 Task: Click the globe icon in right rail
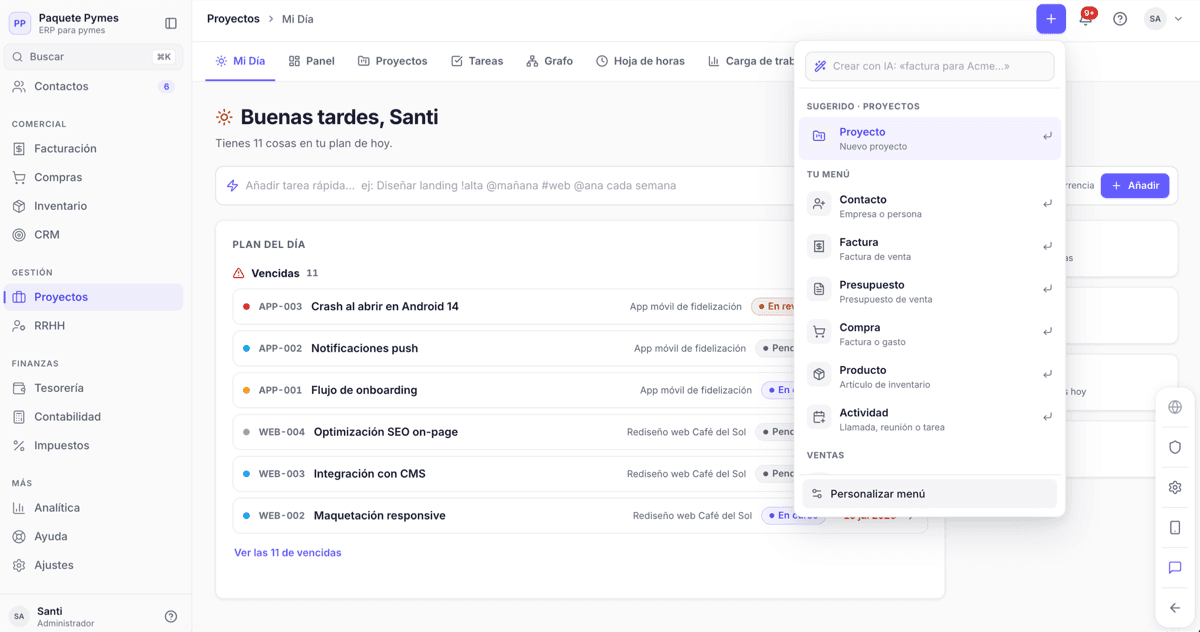point(1175,407)
